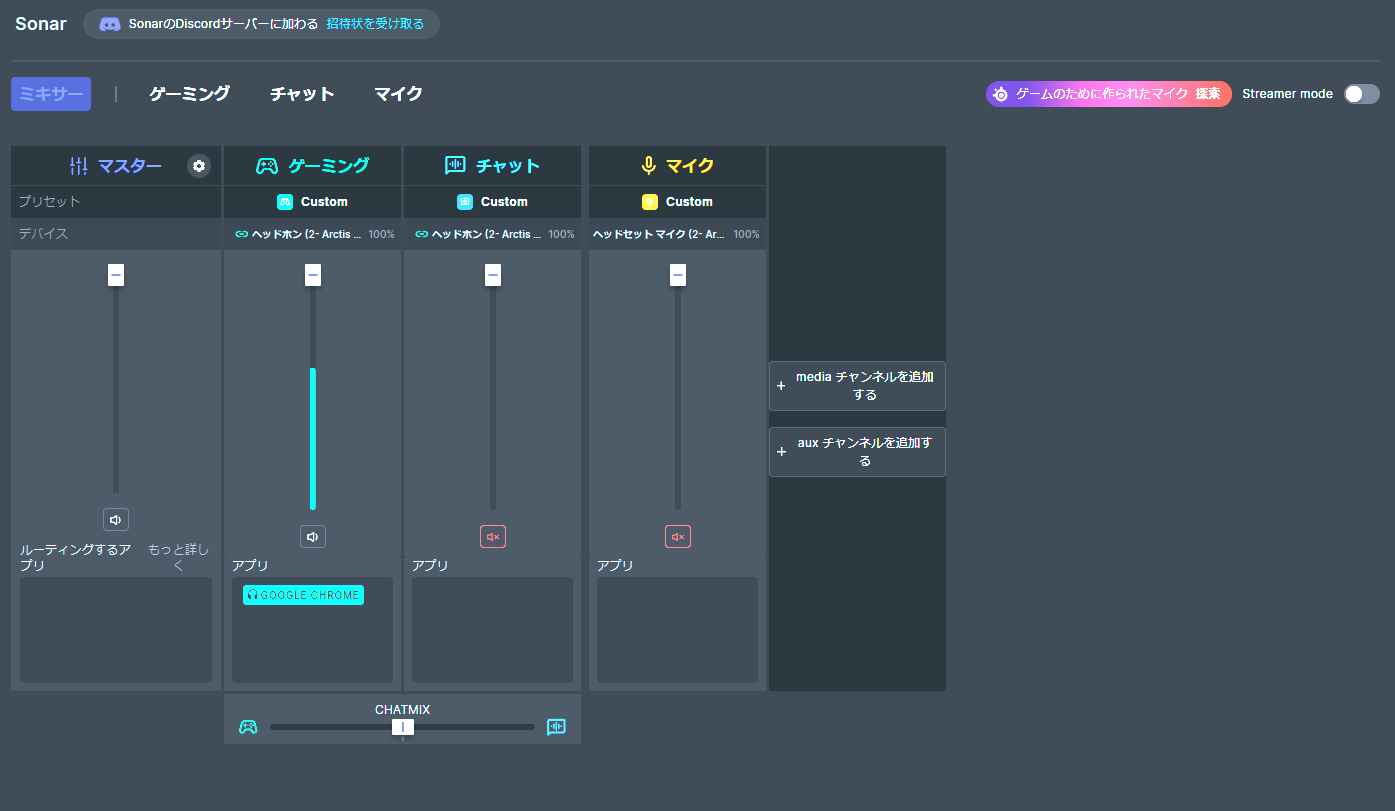This screenshot has height=811, width=1395.
Task: Open Master settings gear icon
Action: [199, 166]
